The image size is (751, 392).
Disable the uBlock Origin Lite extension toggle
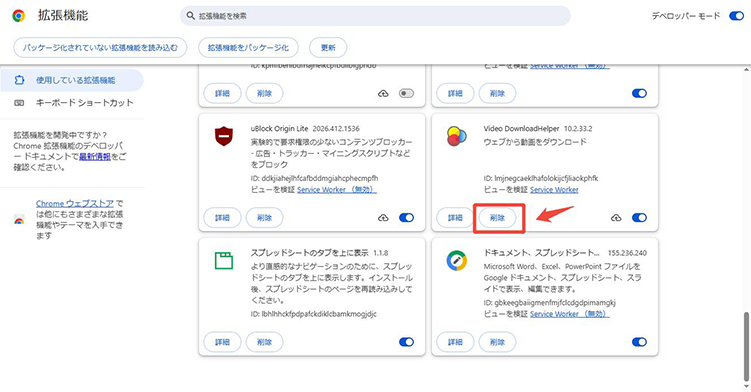pyautogui.click(x=406, y=218)
